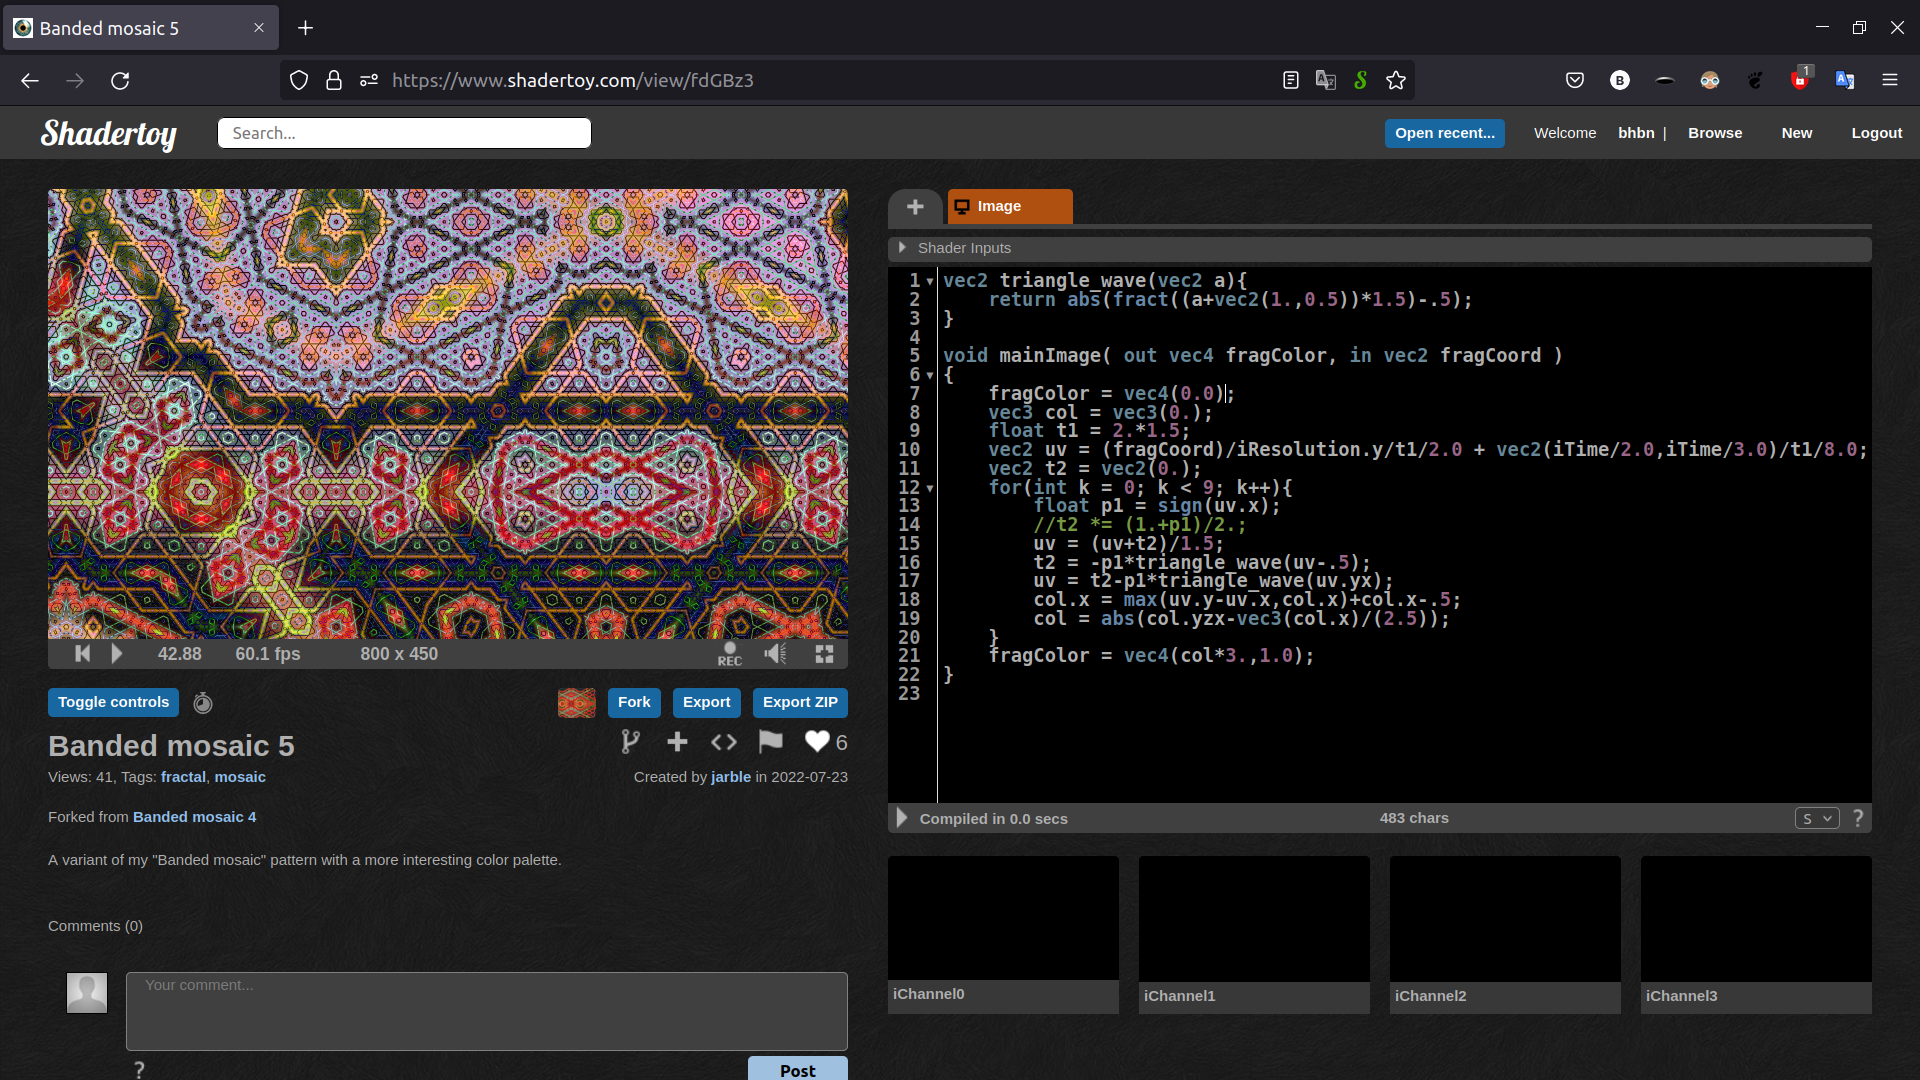This screenshot has width=1920, height=1080.
Task: Click the shader version dropdown arrow
Action: point(1825,818)
